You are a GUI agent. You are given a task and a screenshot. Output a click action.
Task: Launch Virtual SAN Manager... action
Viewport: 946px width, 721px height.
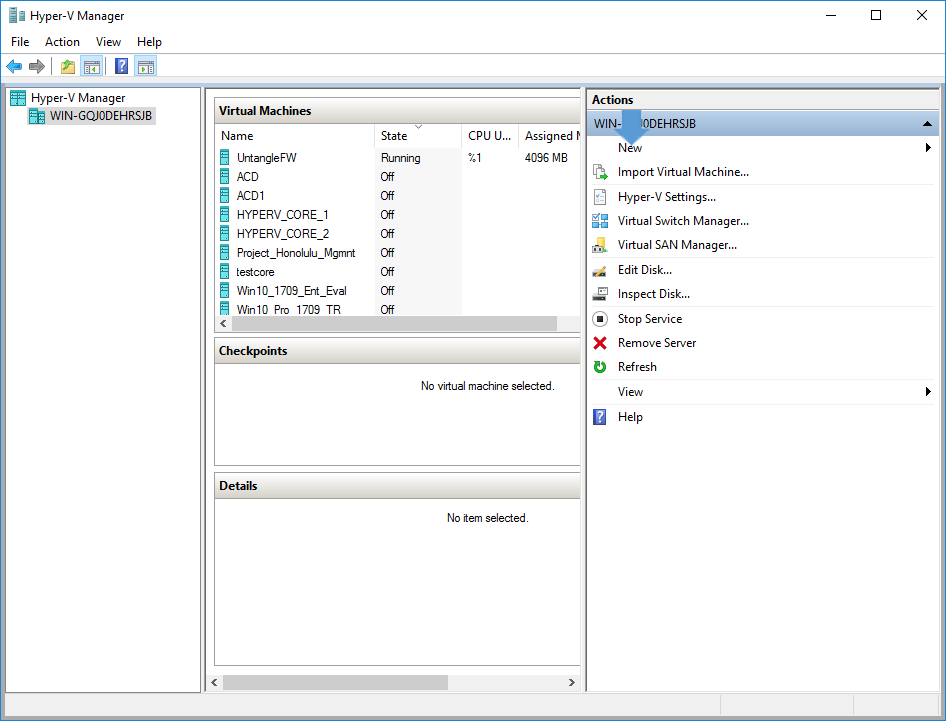(x=677, y=245)
